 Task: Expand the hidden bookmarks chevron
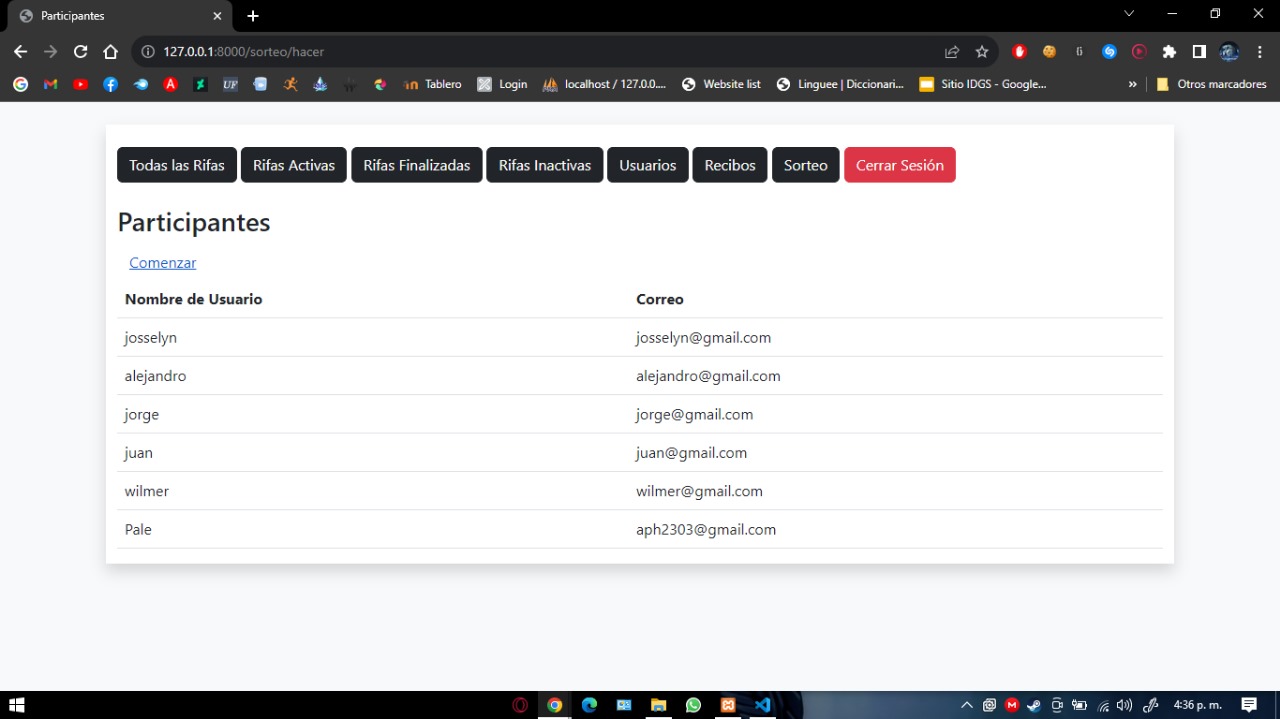[x=1132, y=85]
